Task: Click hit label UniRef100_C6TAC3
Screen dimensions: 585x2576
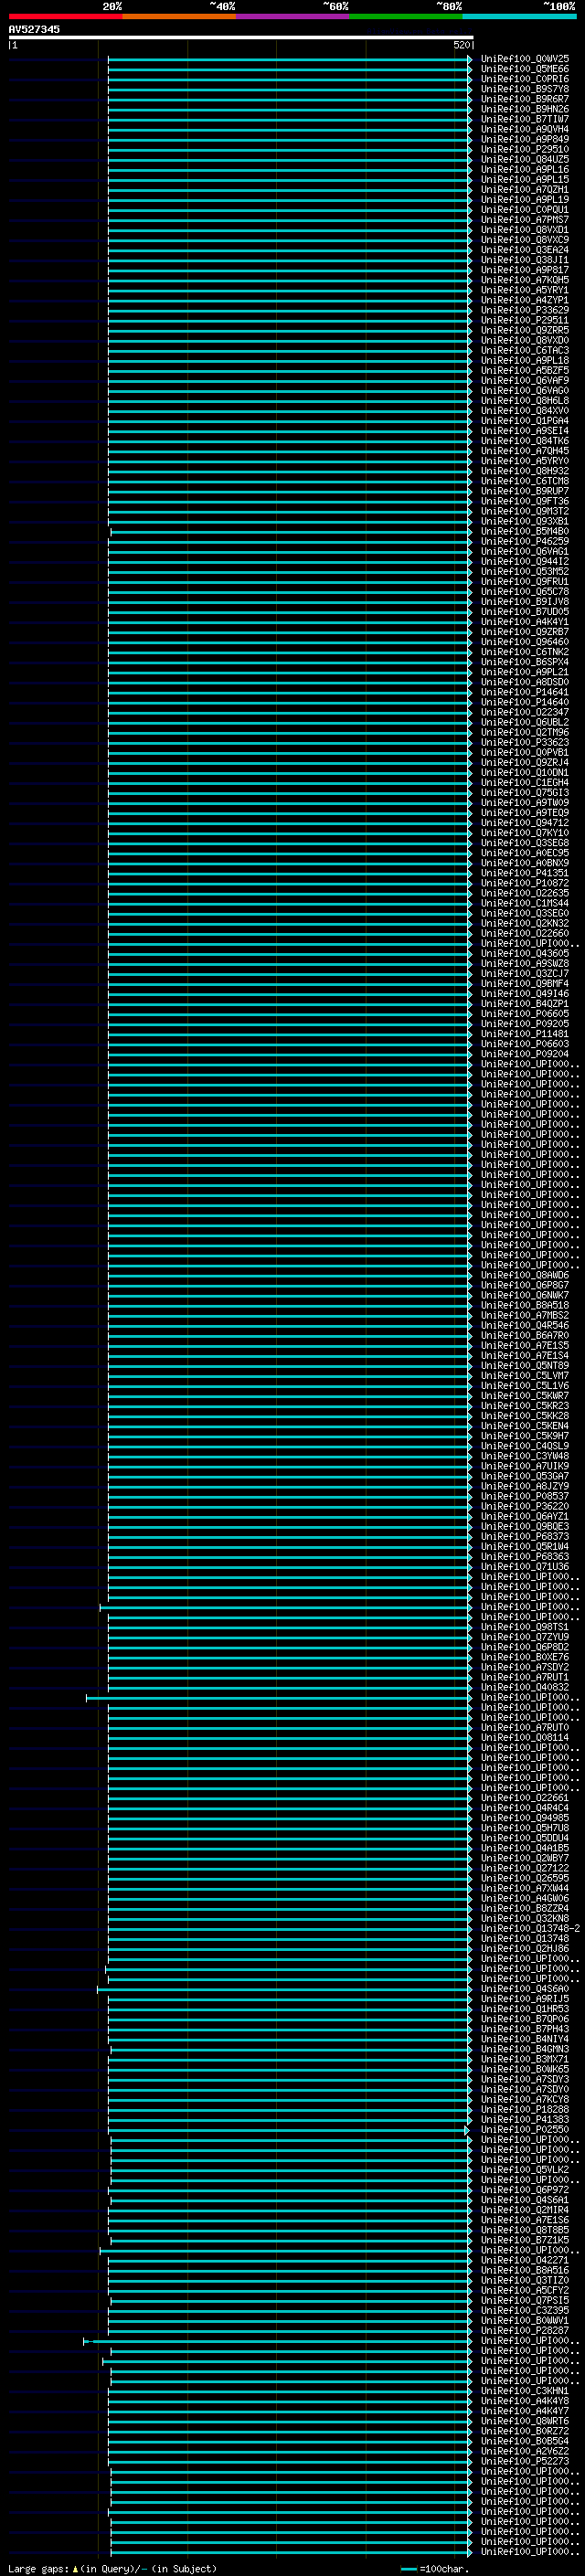Action: tap(525, 350)
